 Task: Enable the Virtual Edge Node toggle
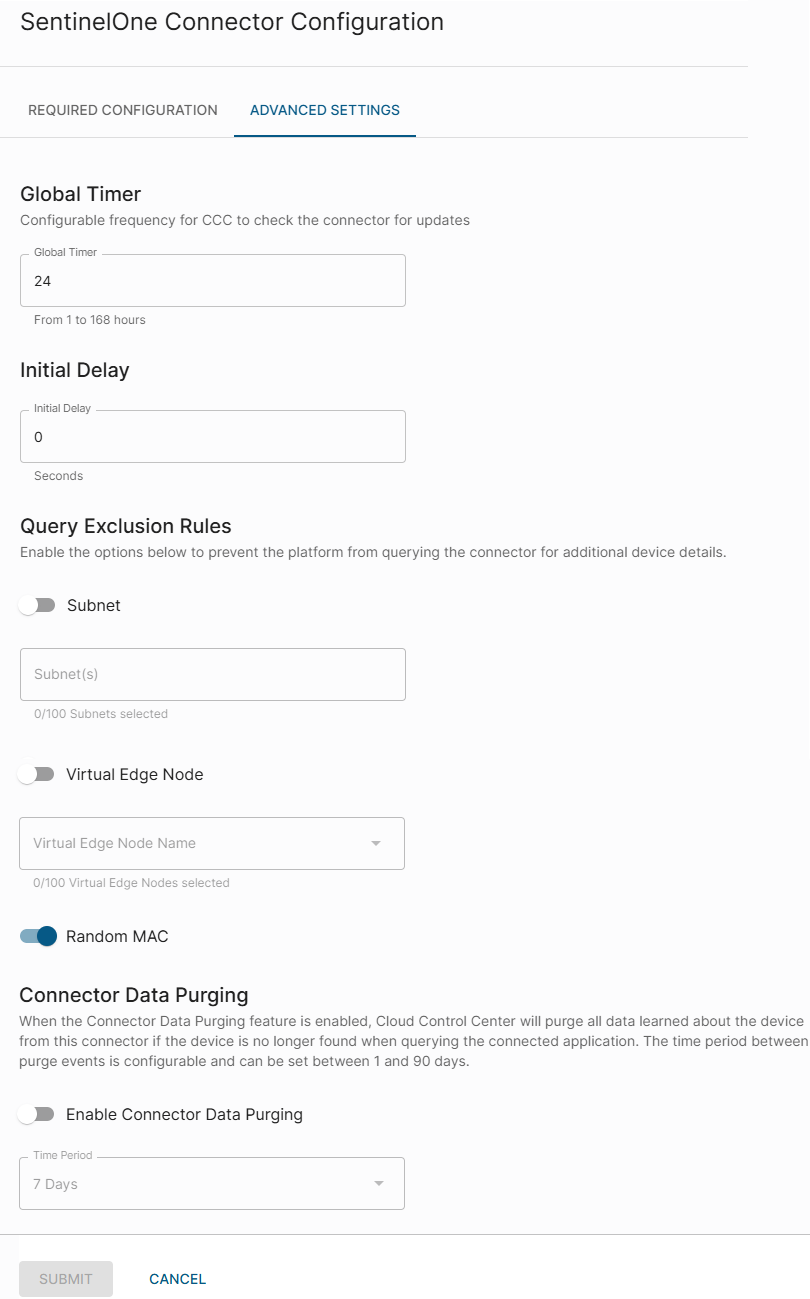pyautogui.click(x=38, y=774)
